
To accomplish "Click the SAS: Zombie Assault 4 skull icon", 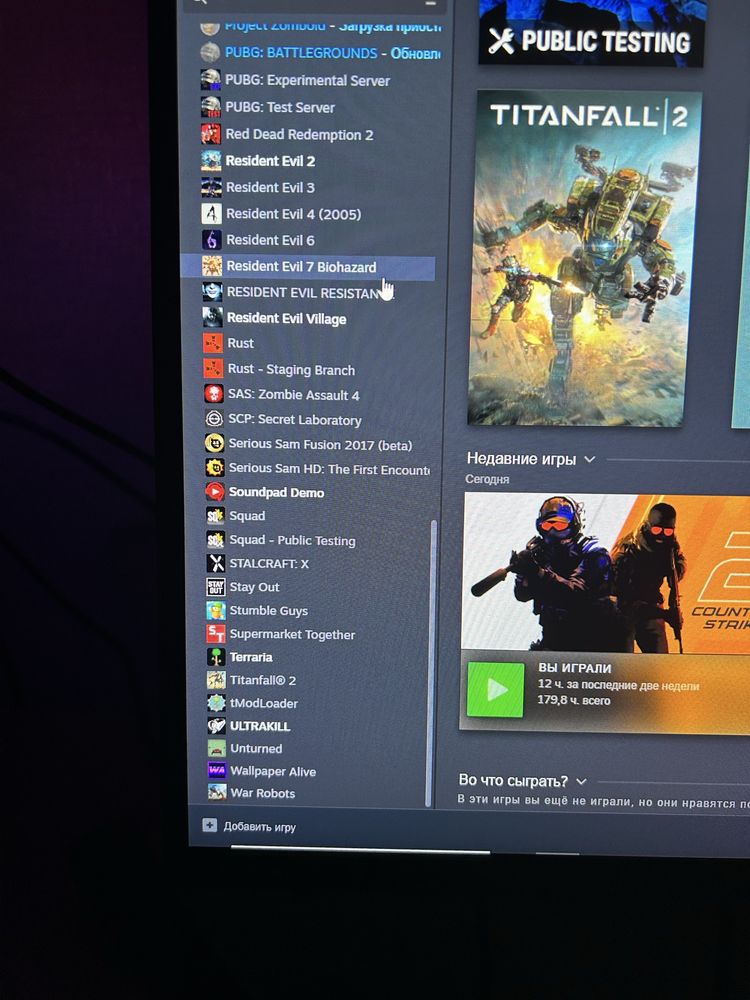I will pos(214,394).
